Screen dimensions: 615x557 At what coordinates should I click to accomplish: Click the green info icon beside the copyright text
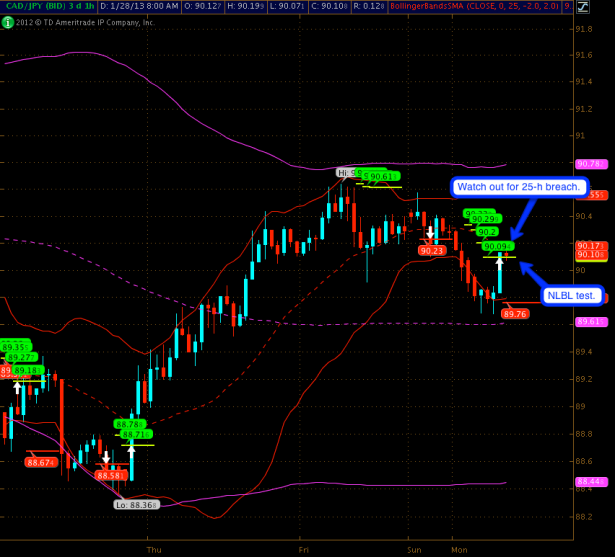(x=7, y=20)
